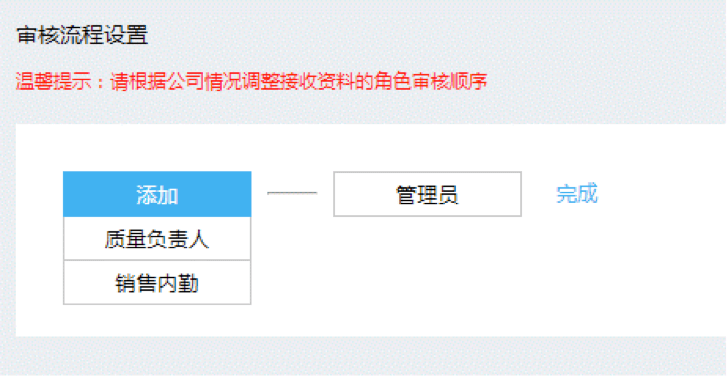
Task: Expand the 添加 role dropdown
Action: [x=157, y=194]
